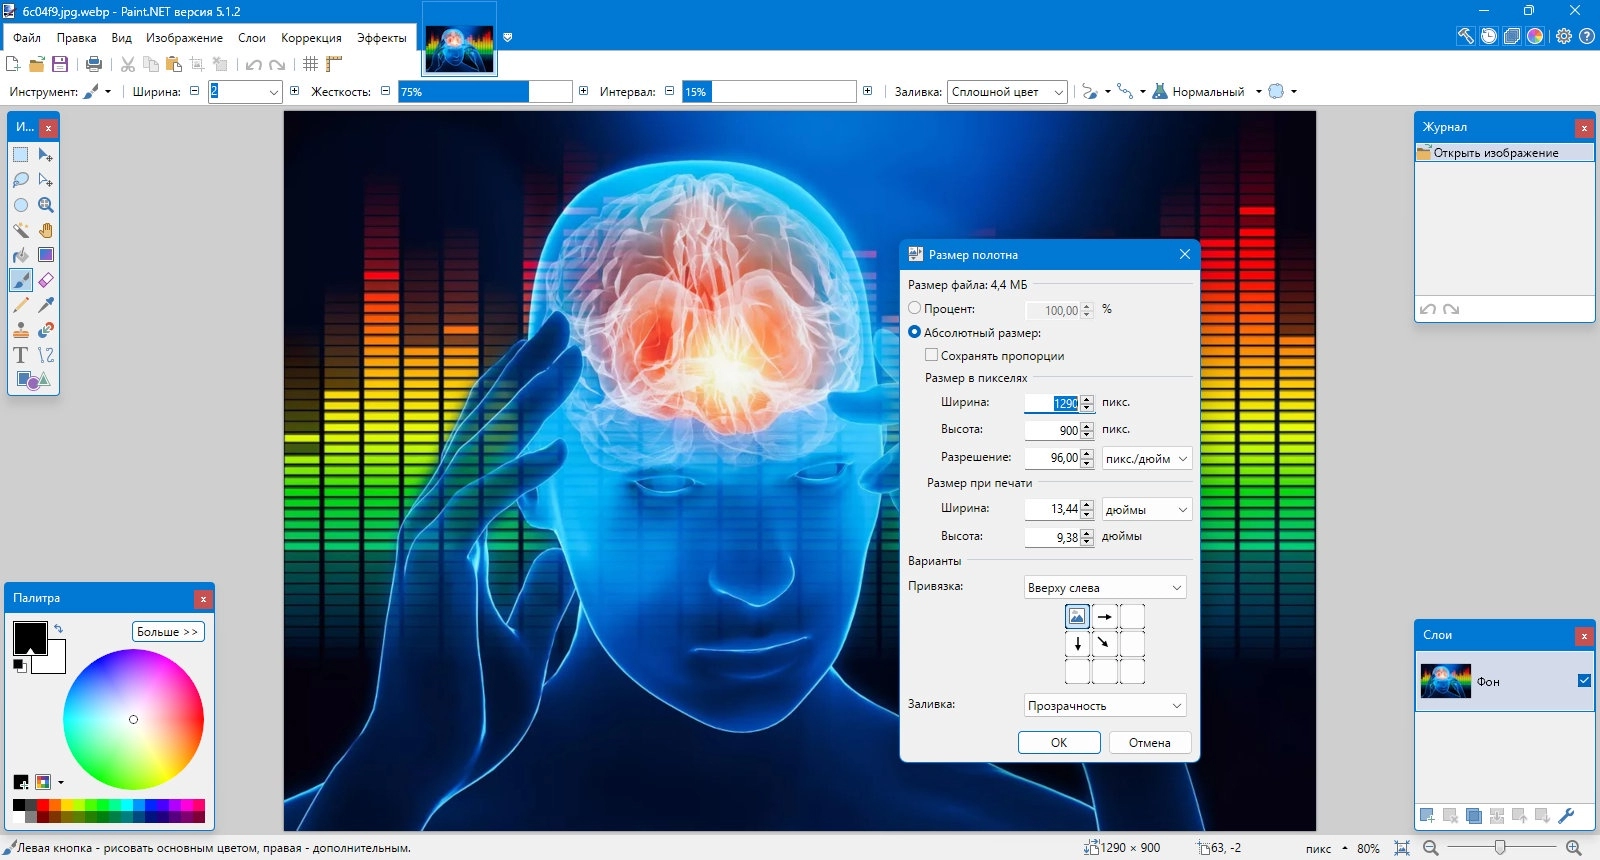Toggle visibility of the Фон layer
1600x860 pixels.
(1584, 681)
